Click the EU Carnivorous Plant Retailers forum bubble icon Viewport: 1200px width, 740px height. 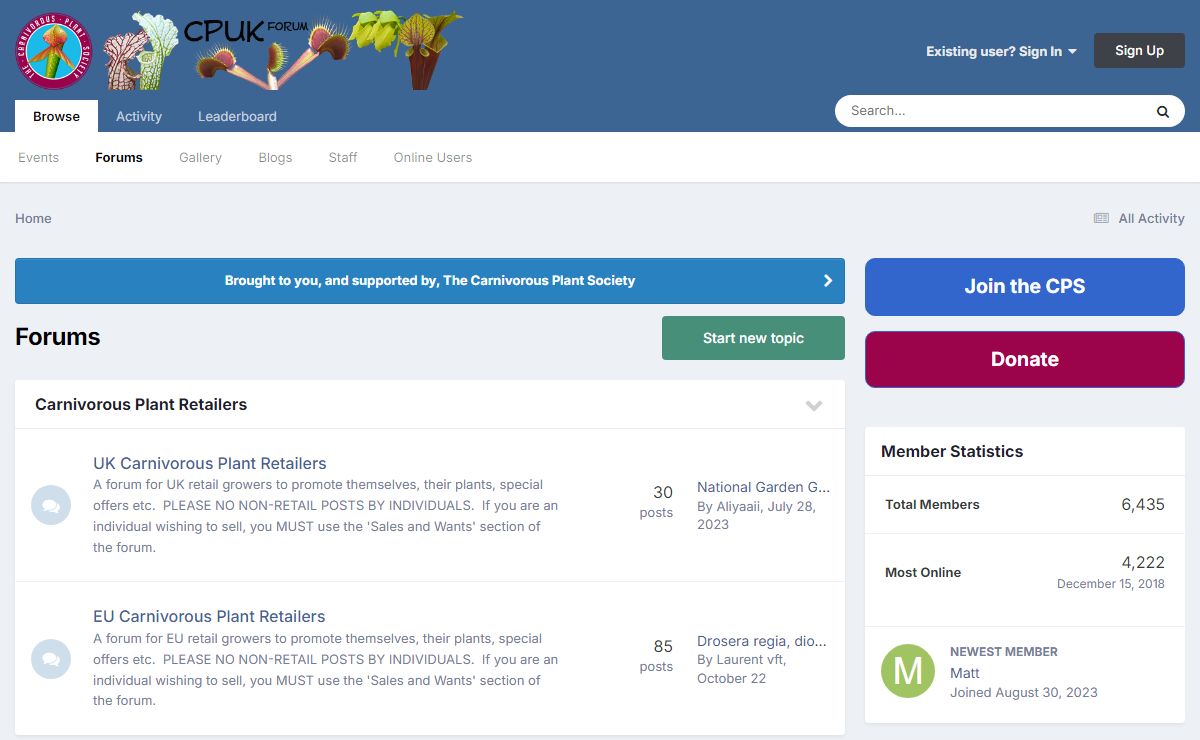(51, 659)
